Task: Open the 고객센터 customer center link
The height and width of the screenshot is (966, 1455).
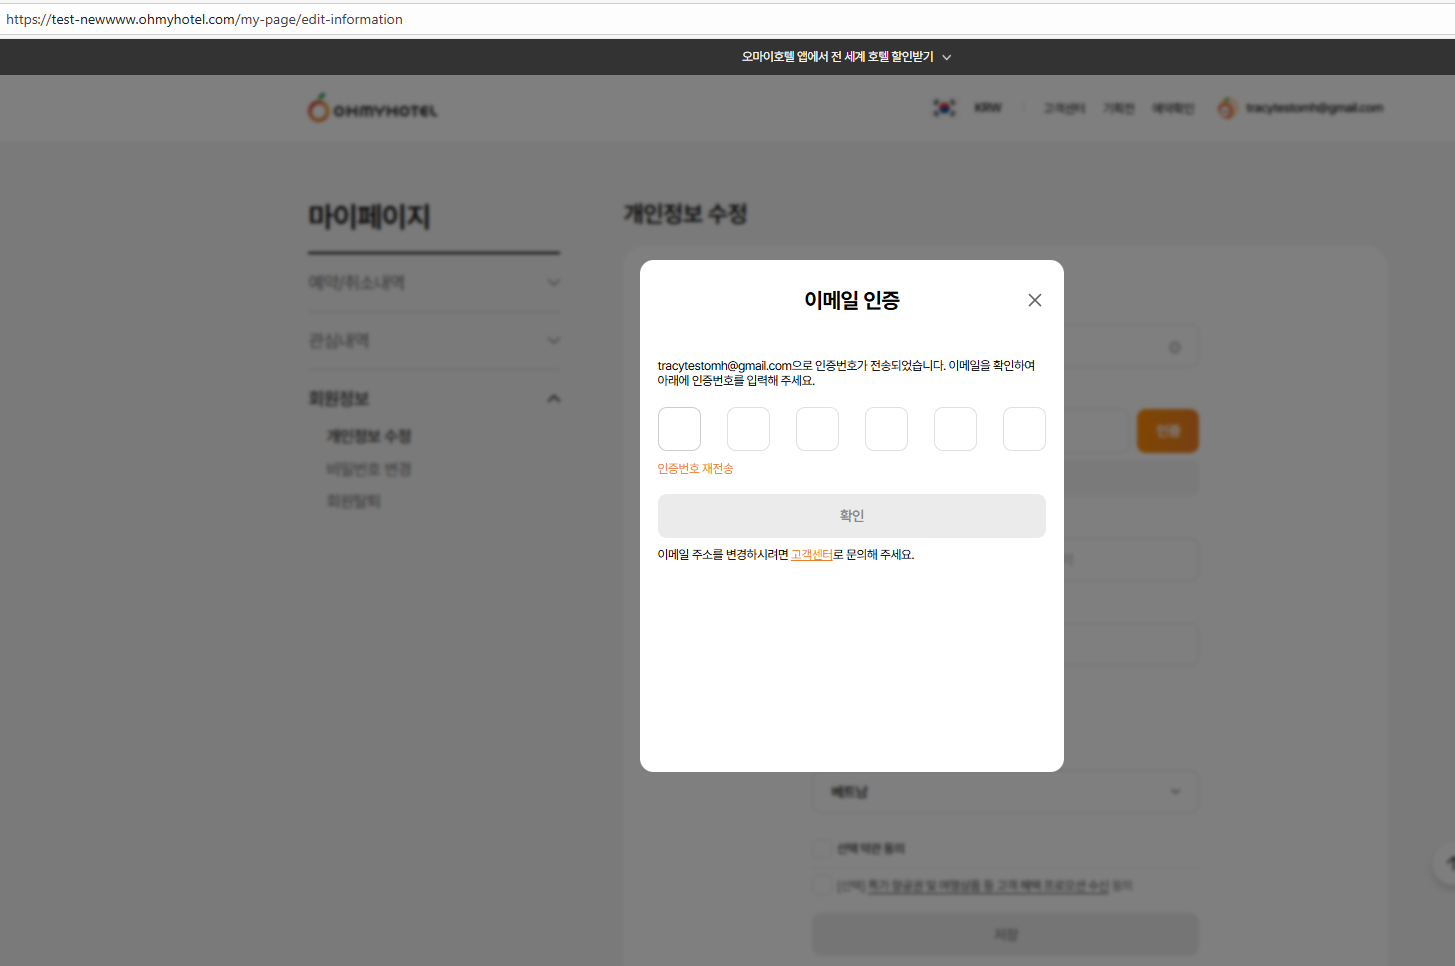Action: 812,555
